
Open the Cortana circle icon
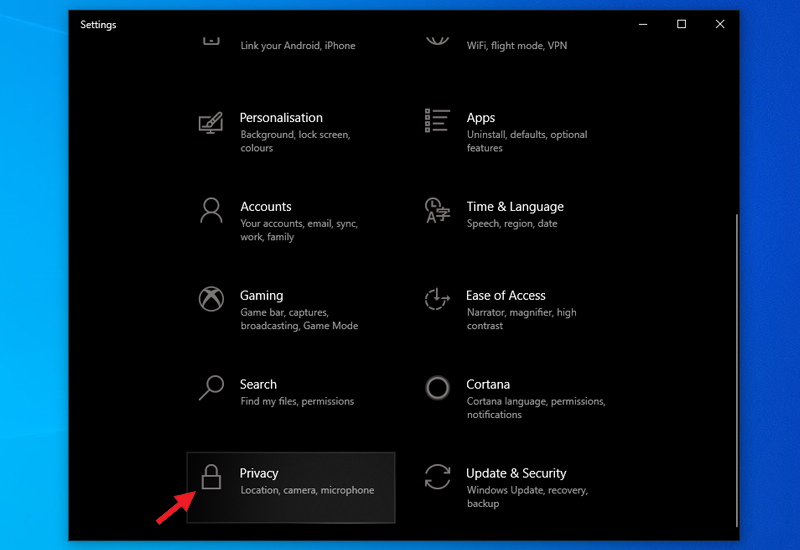(x=437, y=388)
